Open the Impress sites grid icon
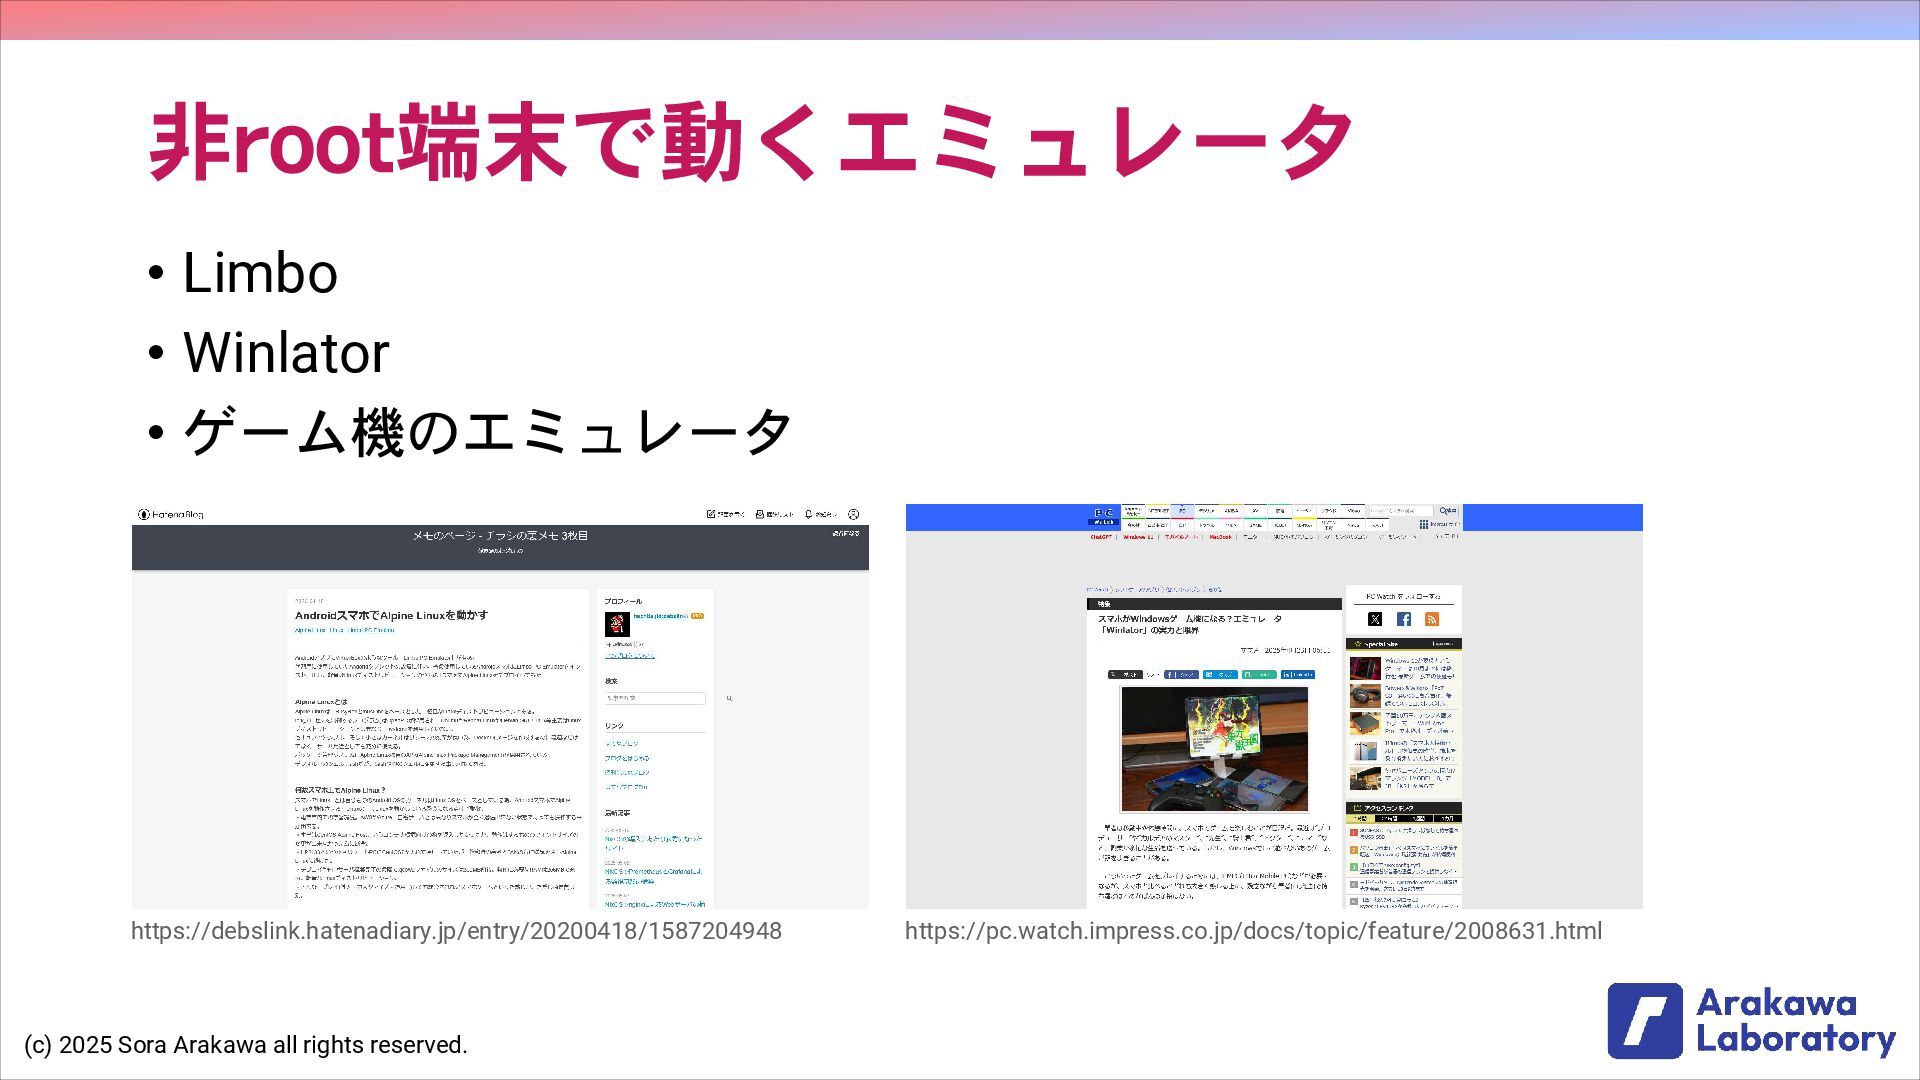Image resolution: width=1920 pixels, height=1080 pixels. 1423,524
